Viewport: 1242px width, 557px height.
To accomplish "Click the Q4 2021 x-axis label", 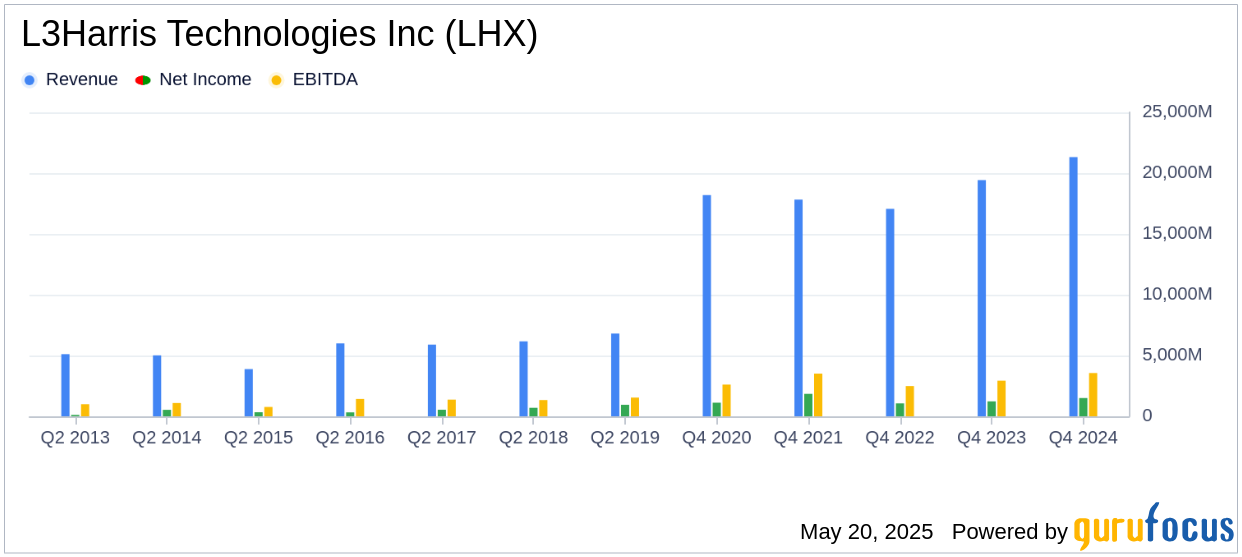I will click(808, 438).
